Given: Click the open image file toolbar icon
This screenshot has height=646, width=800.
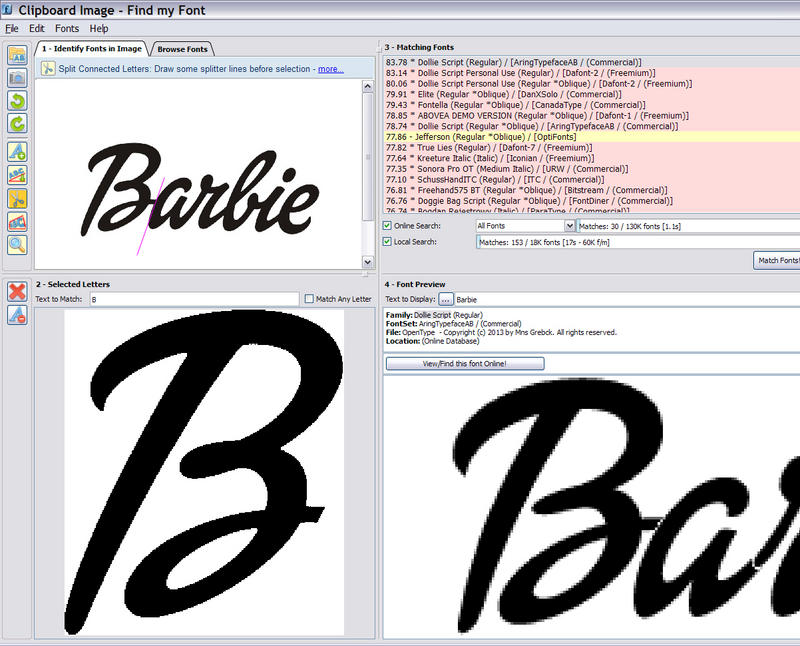Looking at the screenshot, I should [x=17, y=55].
